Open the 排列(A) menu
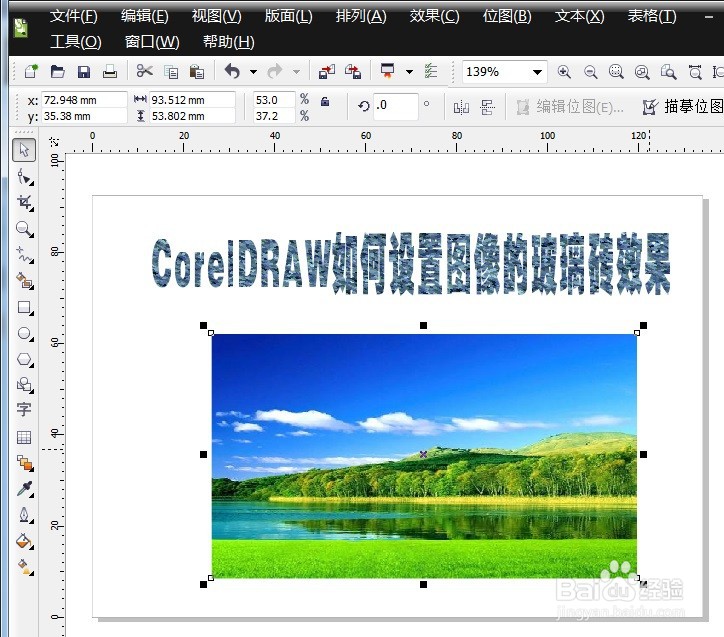 click(361, 17)
